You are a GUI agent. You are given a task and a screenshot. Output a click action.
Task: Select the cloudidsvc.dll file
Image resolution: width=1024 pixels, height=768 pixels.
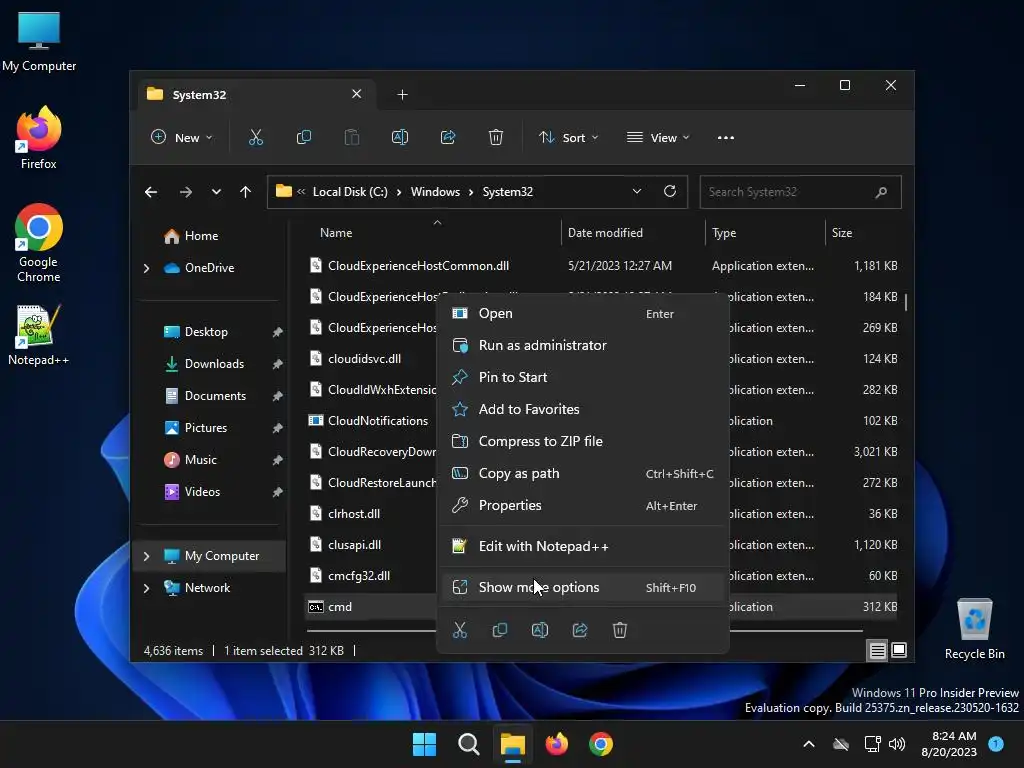(x=364, y=359)
